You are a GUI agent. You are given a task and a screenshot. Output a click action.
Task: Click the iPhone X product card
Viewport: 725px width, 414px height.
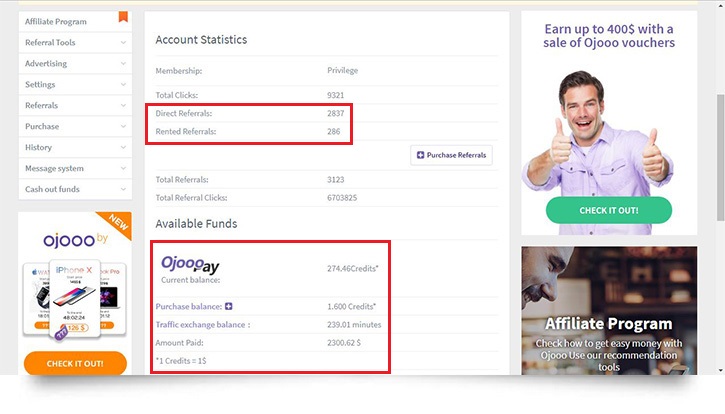[x=75, y=299]
